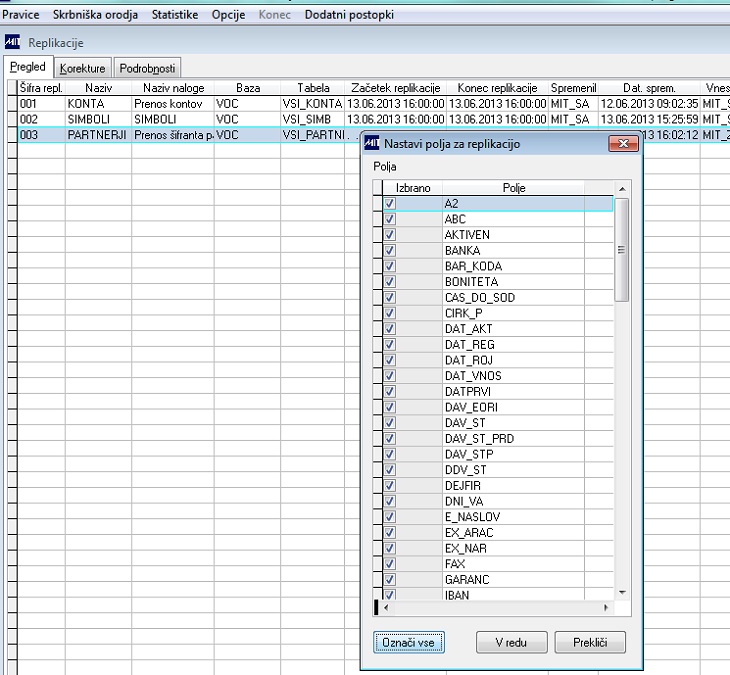Image resolution: width=730 pixels, height=675 pixels.
Task: Open the Dodatni postopki menu
Action: [349, 15]
